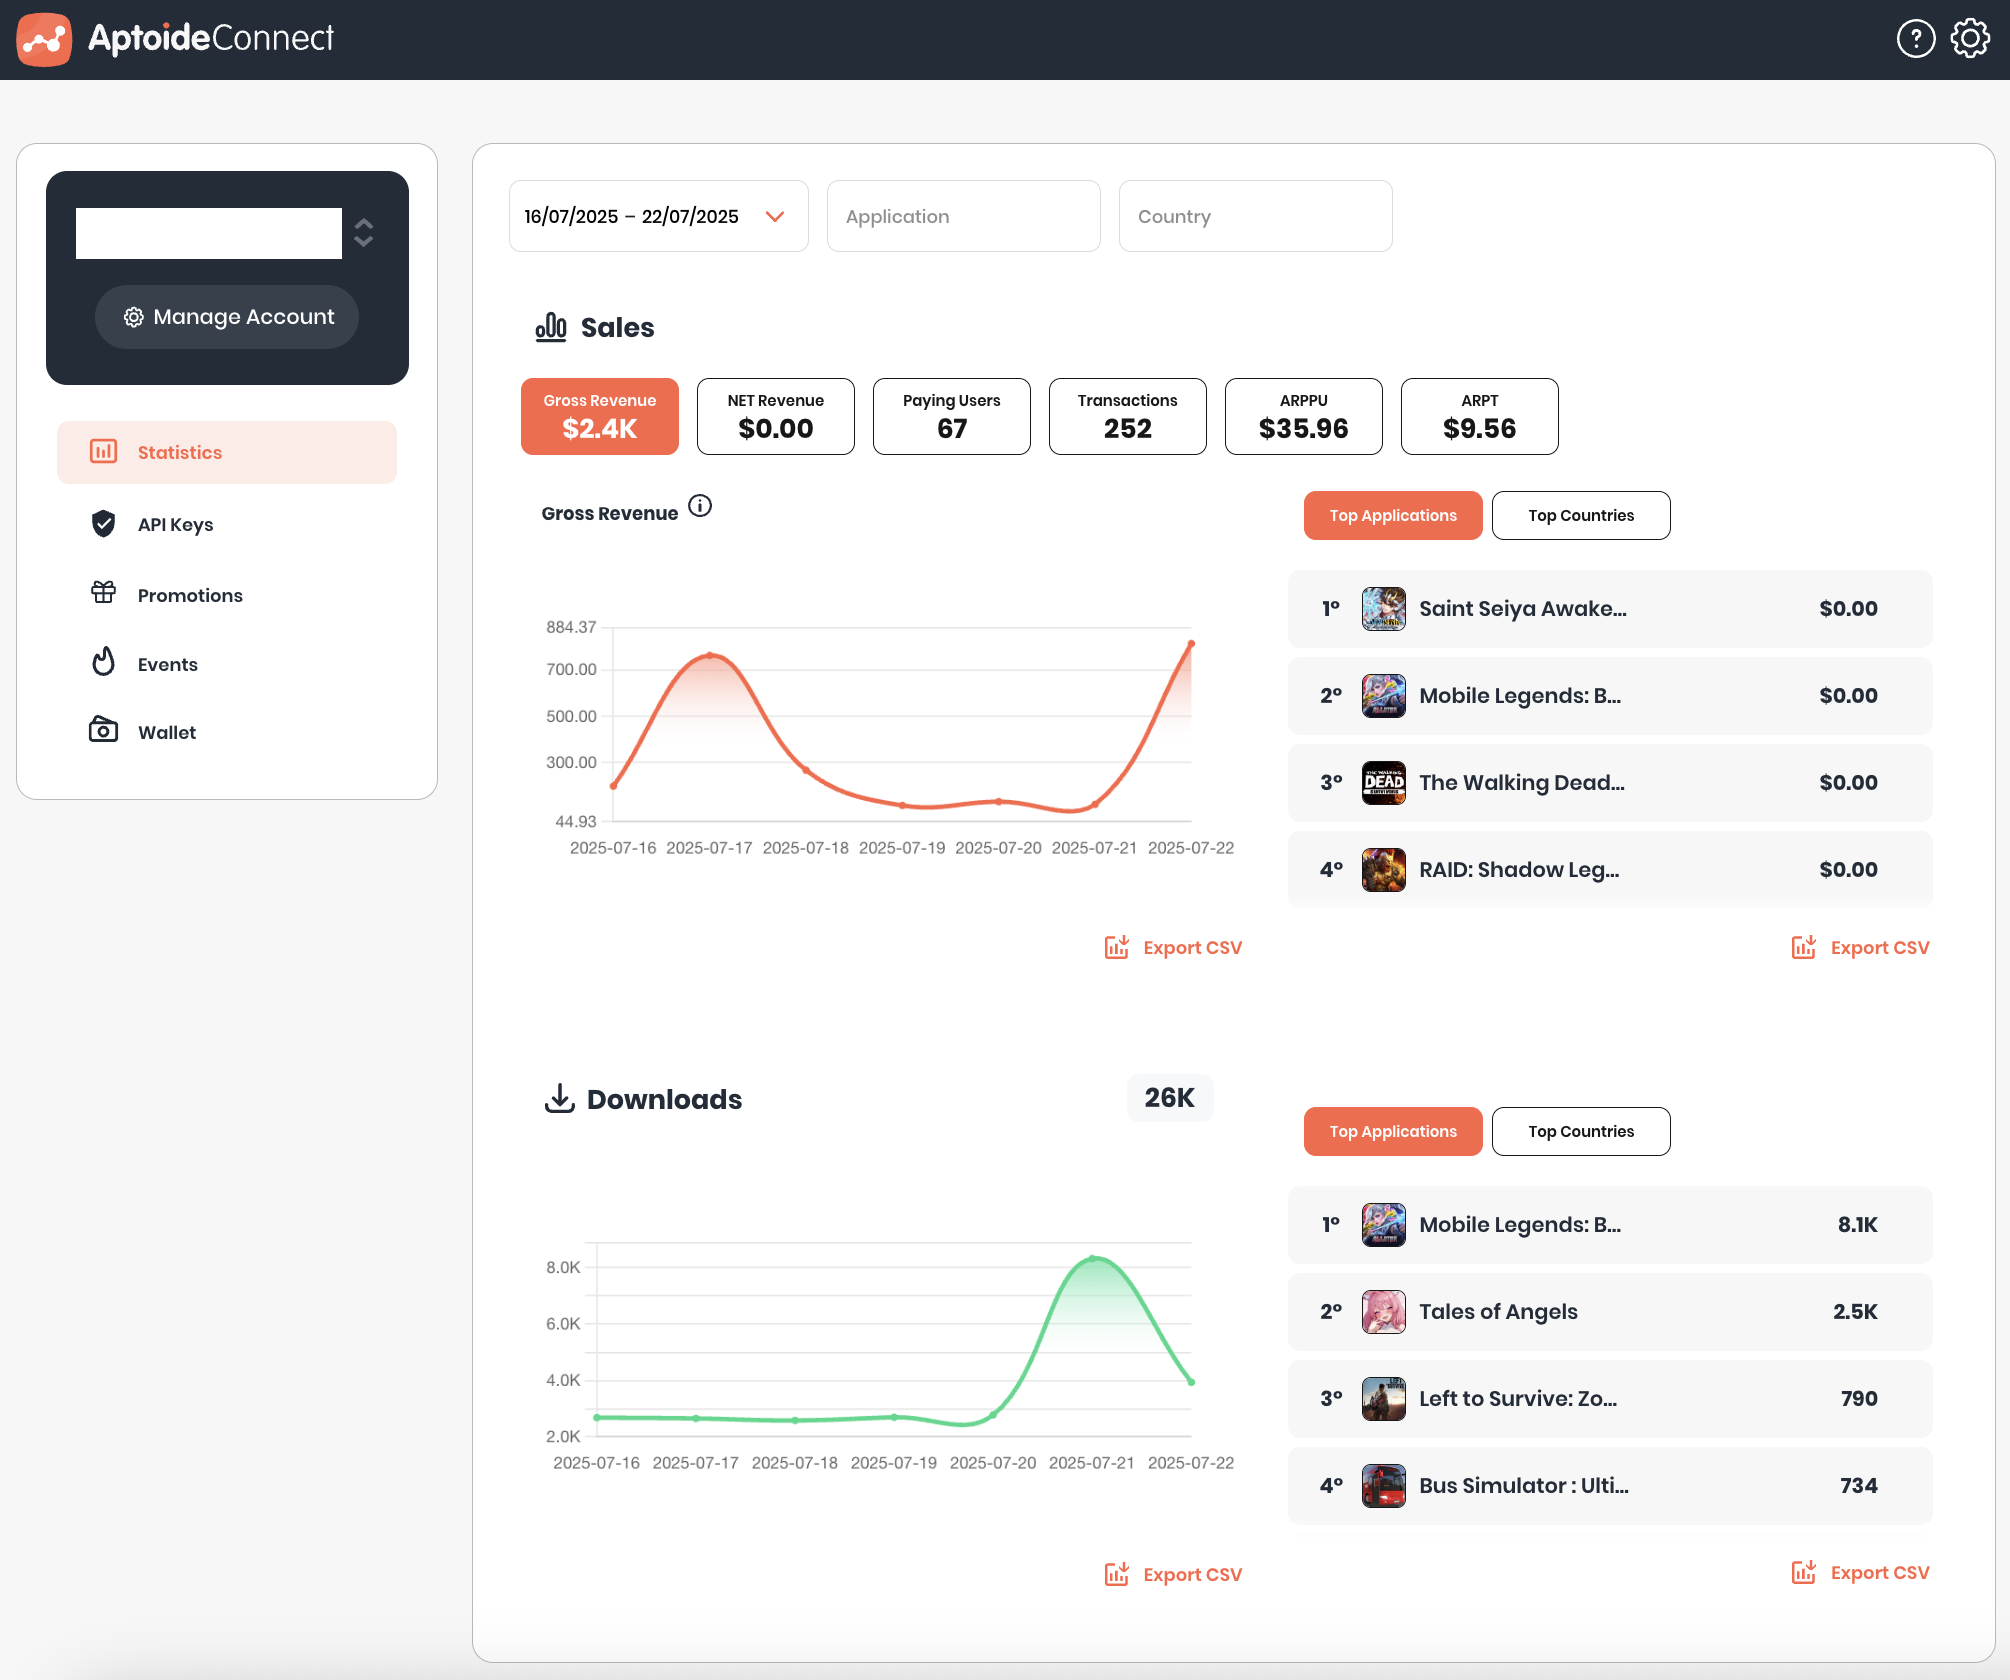Click the Sales bar chart icon
Image resolution: width=2010 pixels, height=1680 pixels.
pos(551,327)
